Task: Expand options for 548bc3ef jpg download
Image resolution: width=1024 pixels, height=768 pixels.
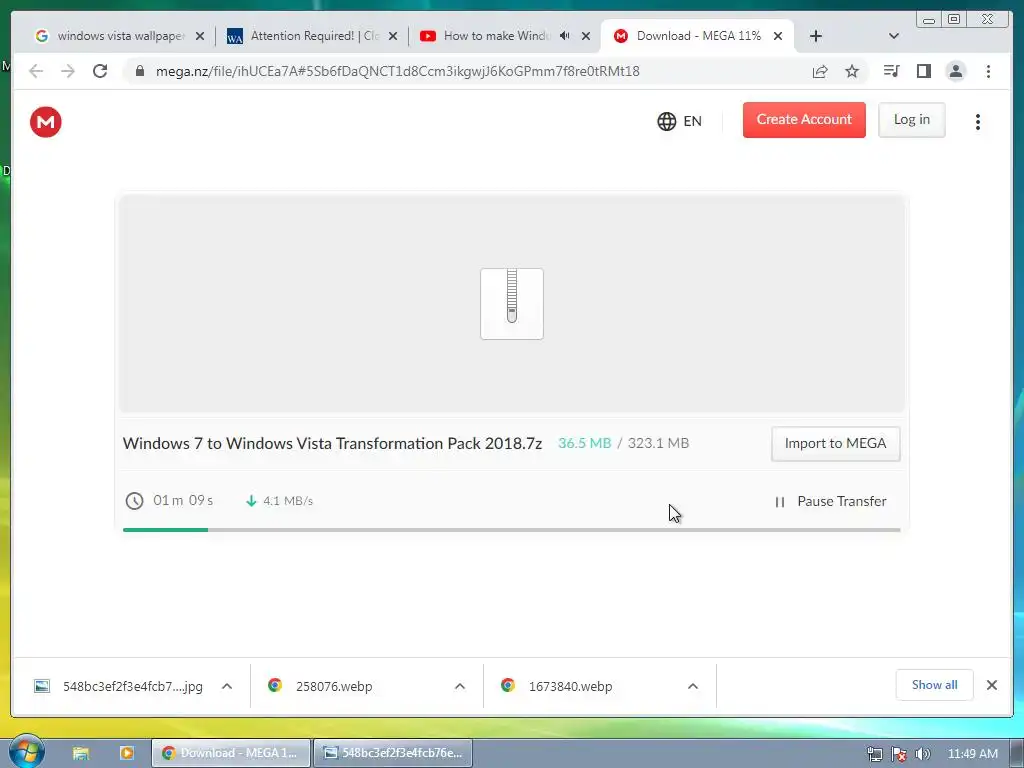Action: click(x=227, y=686)
